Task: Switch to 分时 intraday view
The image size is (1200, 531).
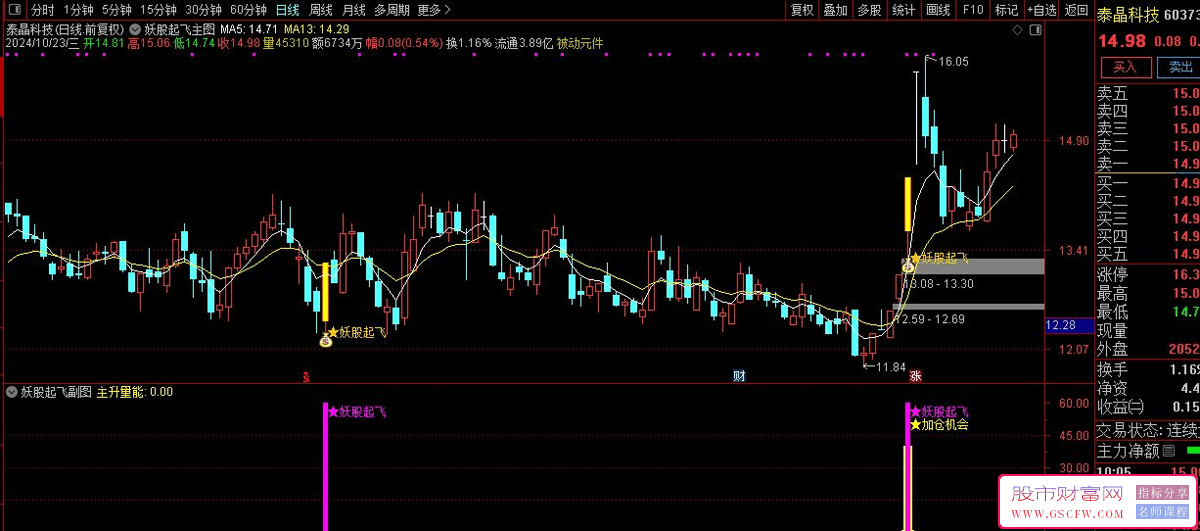Action: 43,10
